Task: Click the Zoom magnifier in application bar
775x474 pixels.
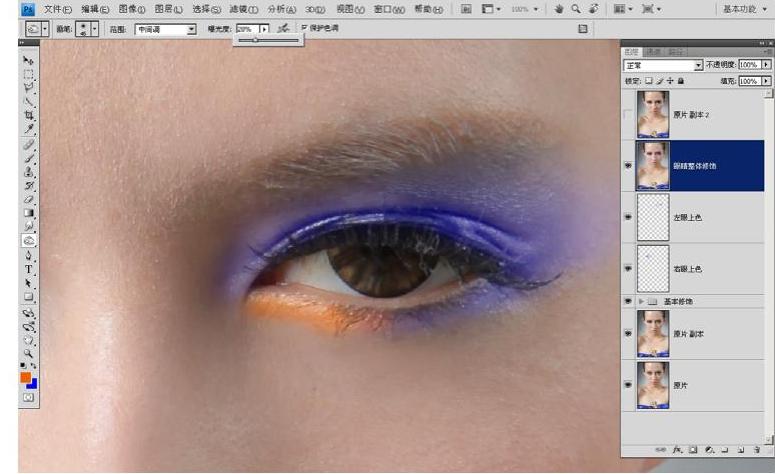Action: [576, 9]
